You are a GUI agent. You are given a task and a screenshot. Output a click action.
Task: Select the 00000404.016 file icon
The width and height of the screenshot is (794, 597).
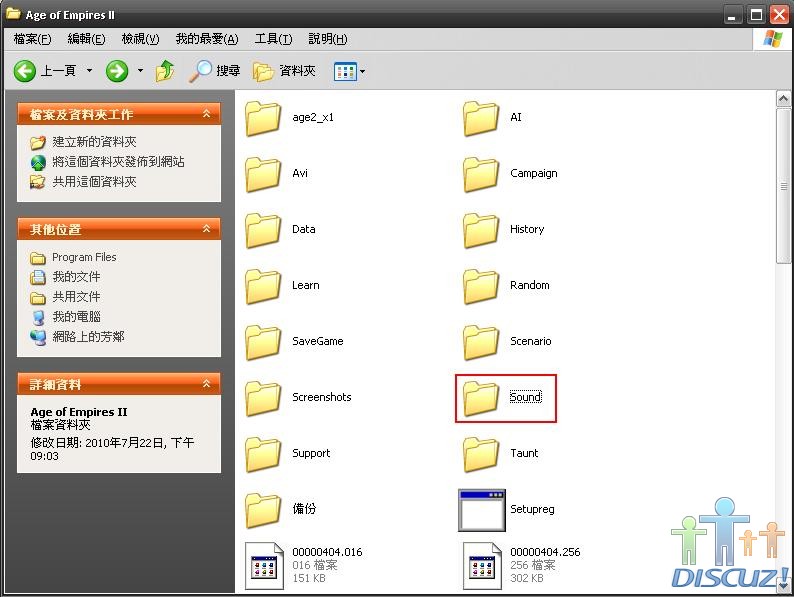pos(264,566)
